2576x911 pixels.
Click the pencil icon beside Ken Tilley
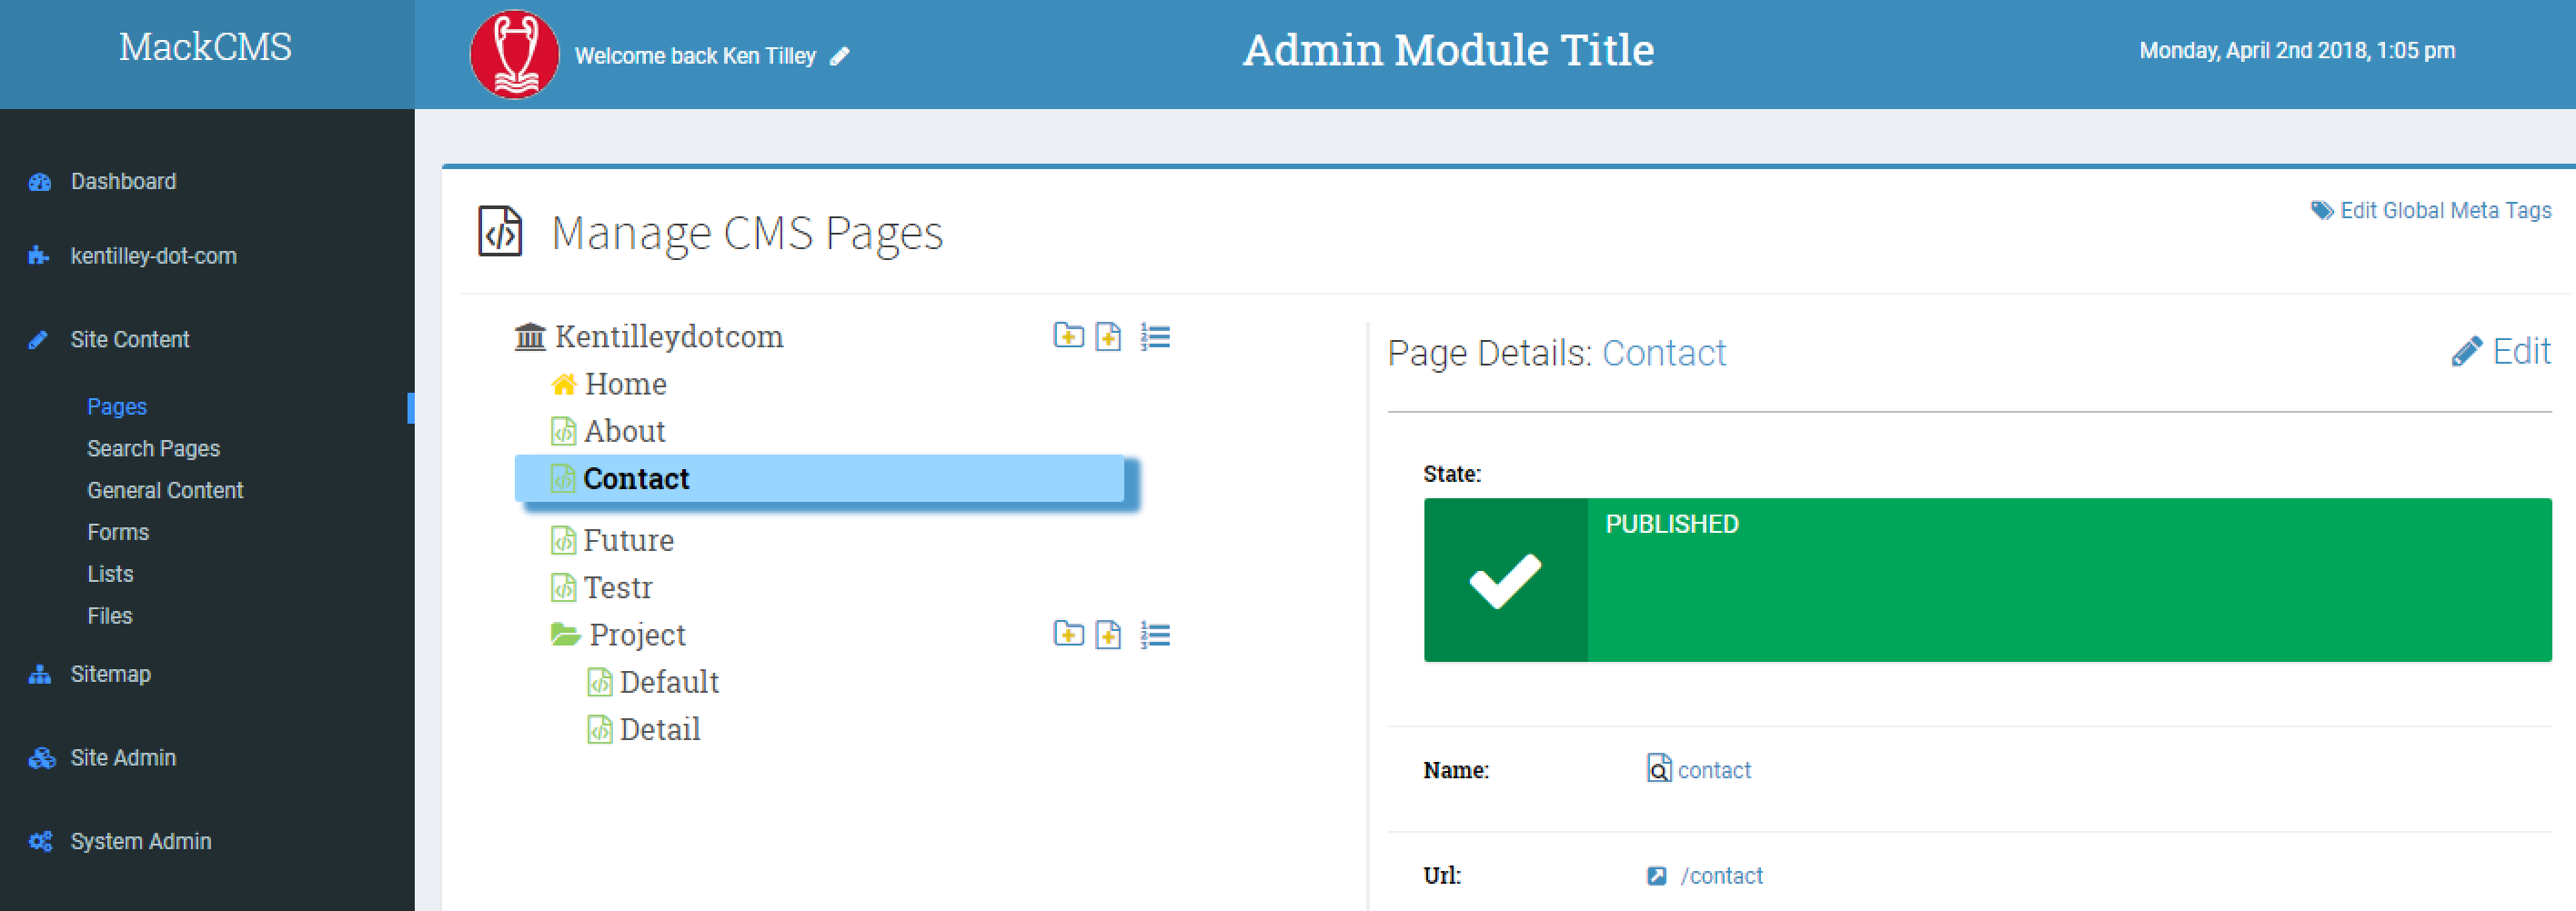pos(840,56)
